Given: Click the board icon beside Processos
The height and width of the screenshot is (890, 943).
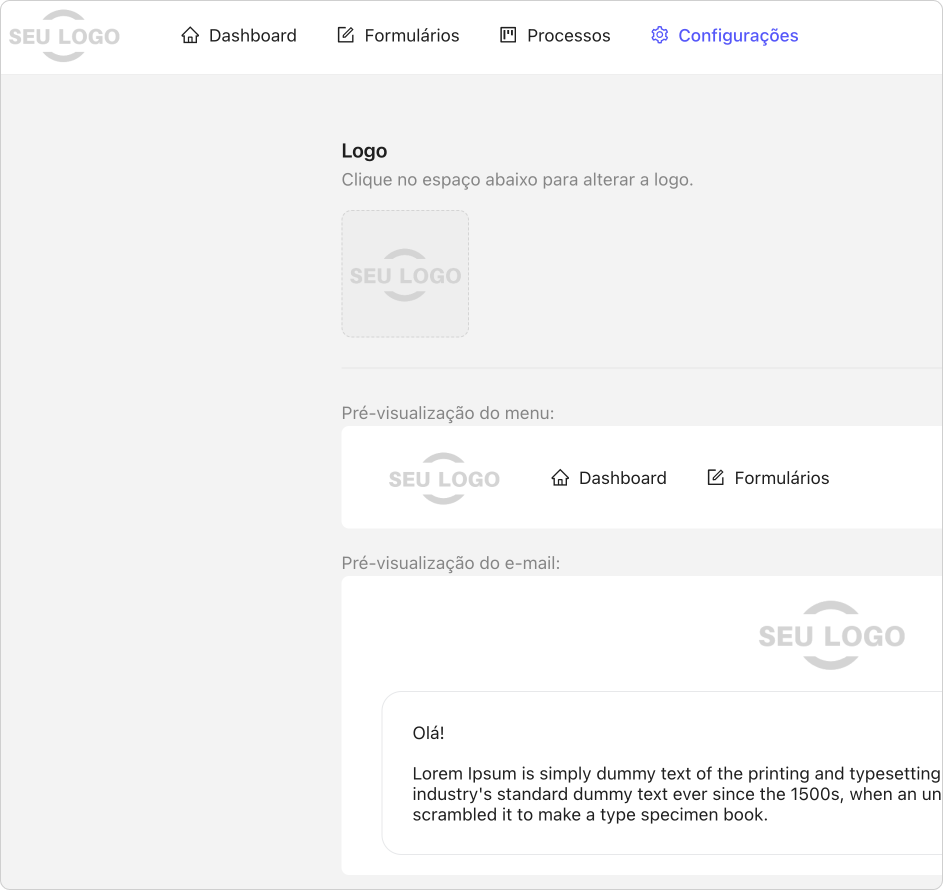Looking at the screenshot, I should 508,36.
